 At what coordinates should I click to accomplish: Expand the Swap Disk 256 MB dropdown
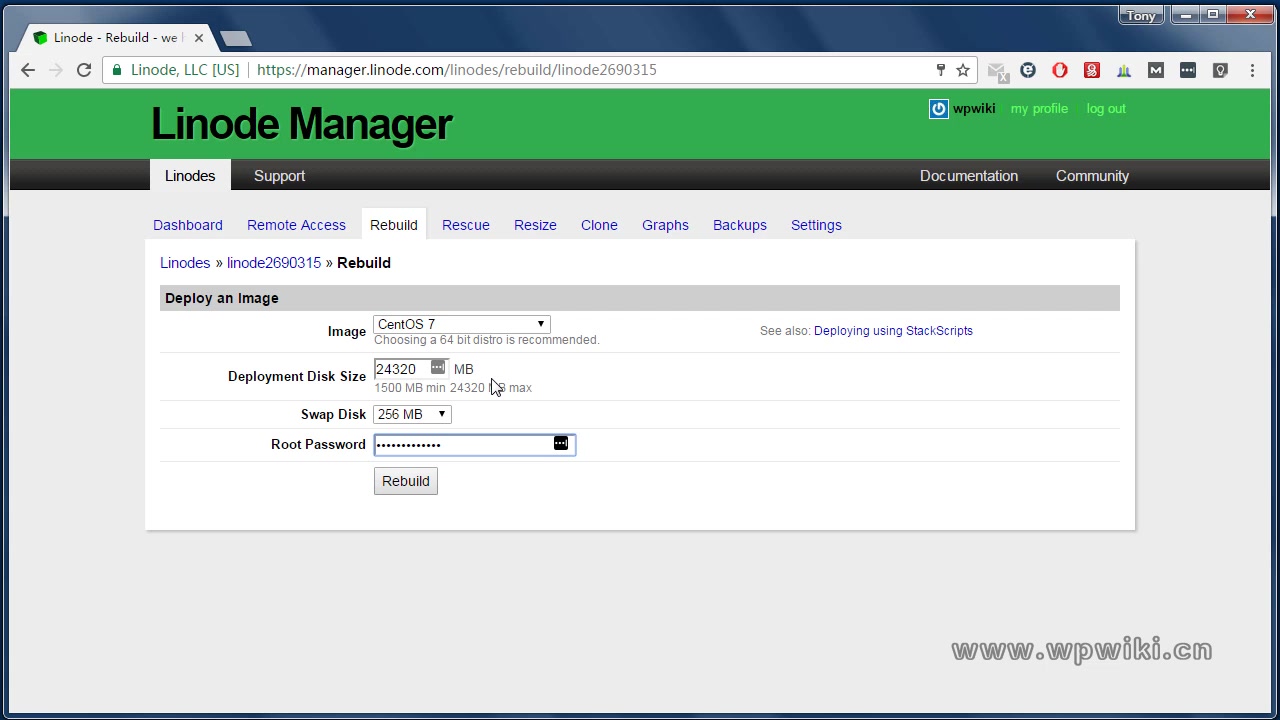[x=412, y=414]
